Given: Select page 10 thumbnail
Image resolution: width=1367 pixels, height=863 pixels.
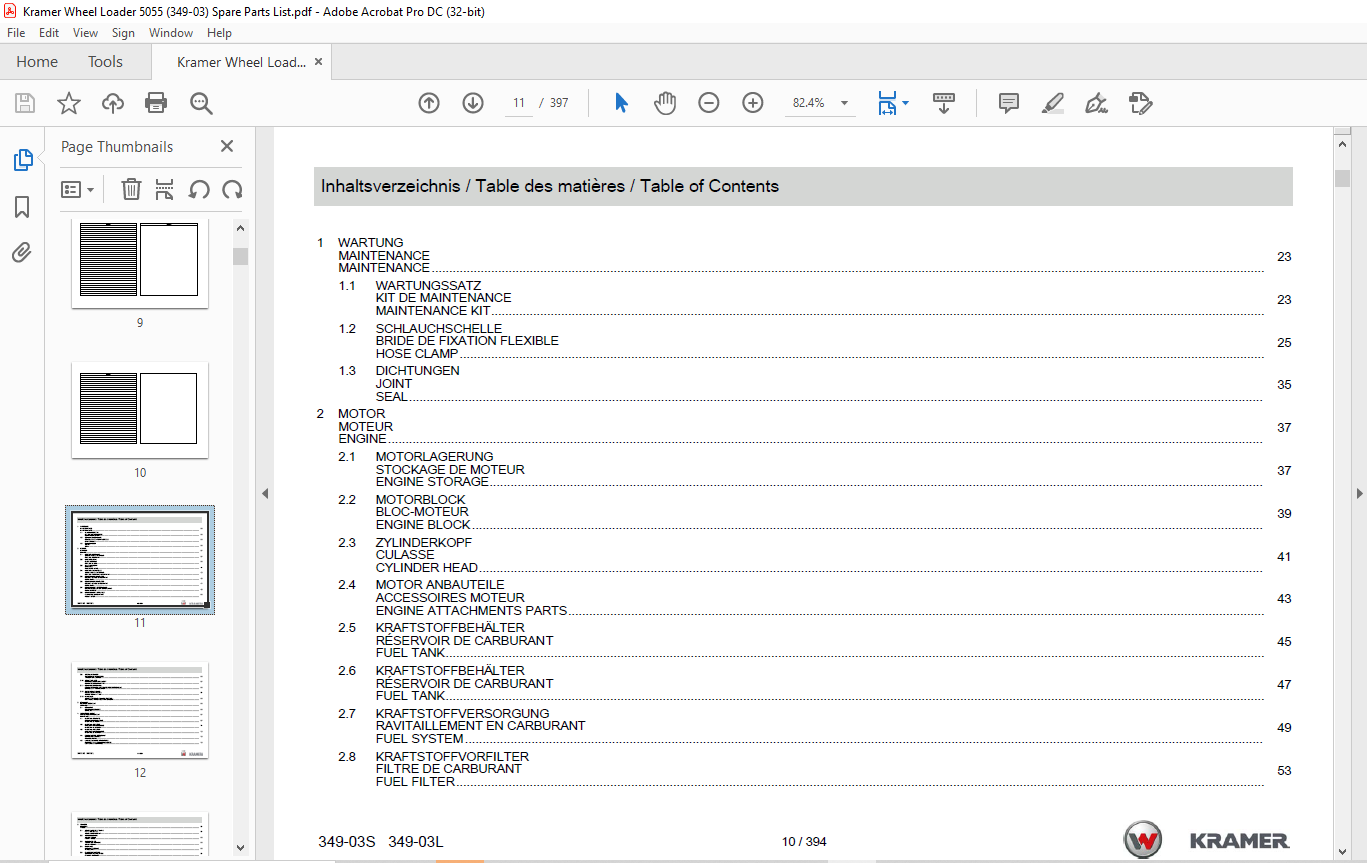Looking at the screenshot, I should pos(140,410).
